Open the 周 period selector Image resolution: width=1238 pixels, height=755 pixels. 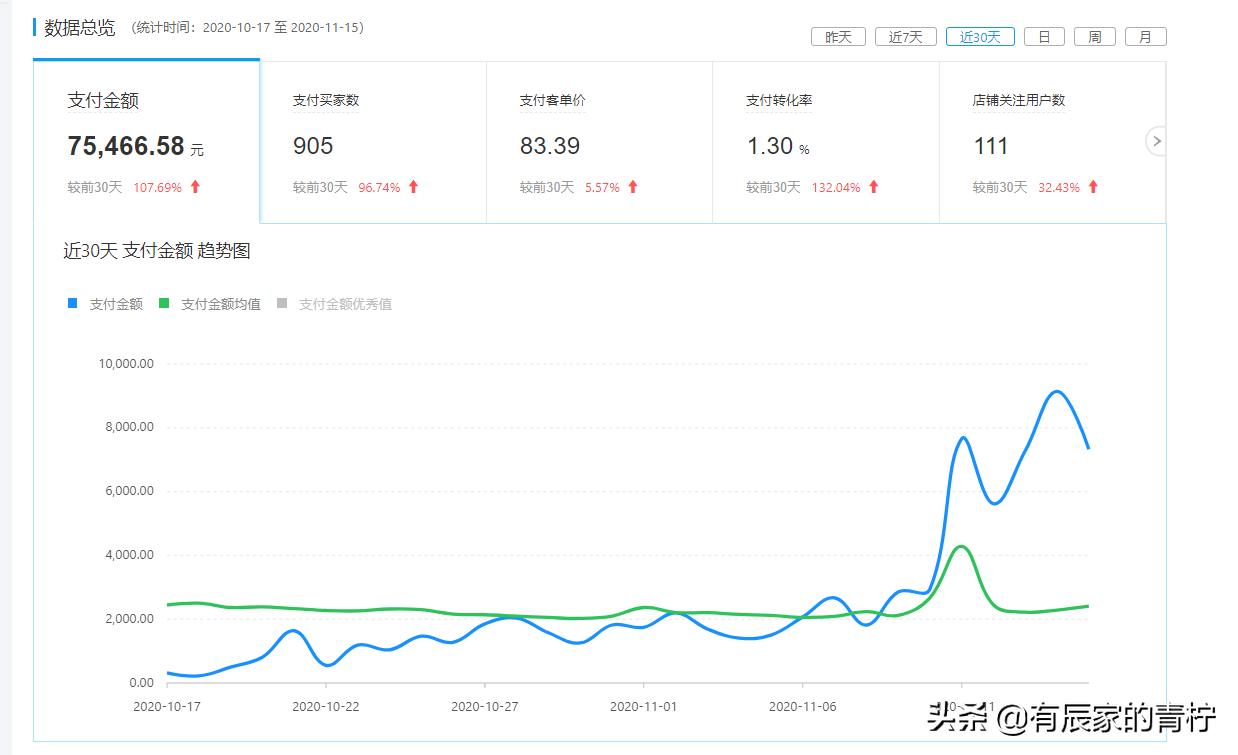click(1095, 36)
